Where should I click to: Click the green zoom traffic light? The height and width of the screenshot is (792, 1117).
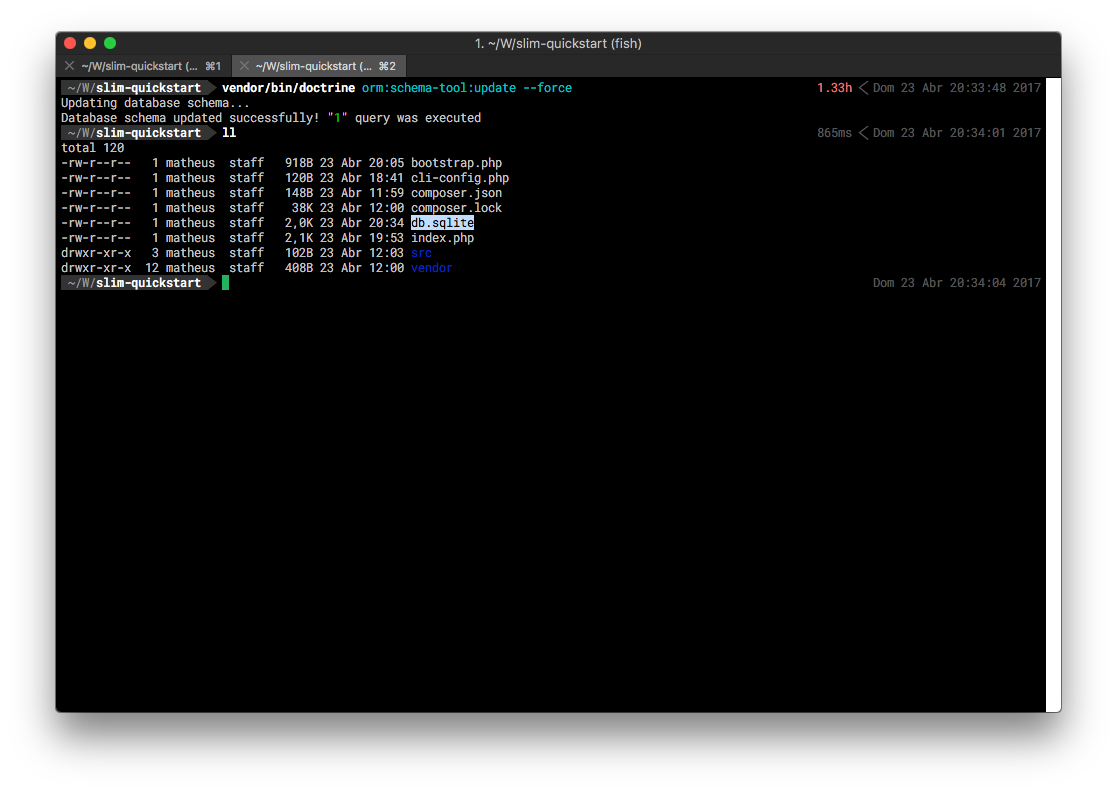[109, 43]
